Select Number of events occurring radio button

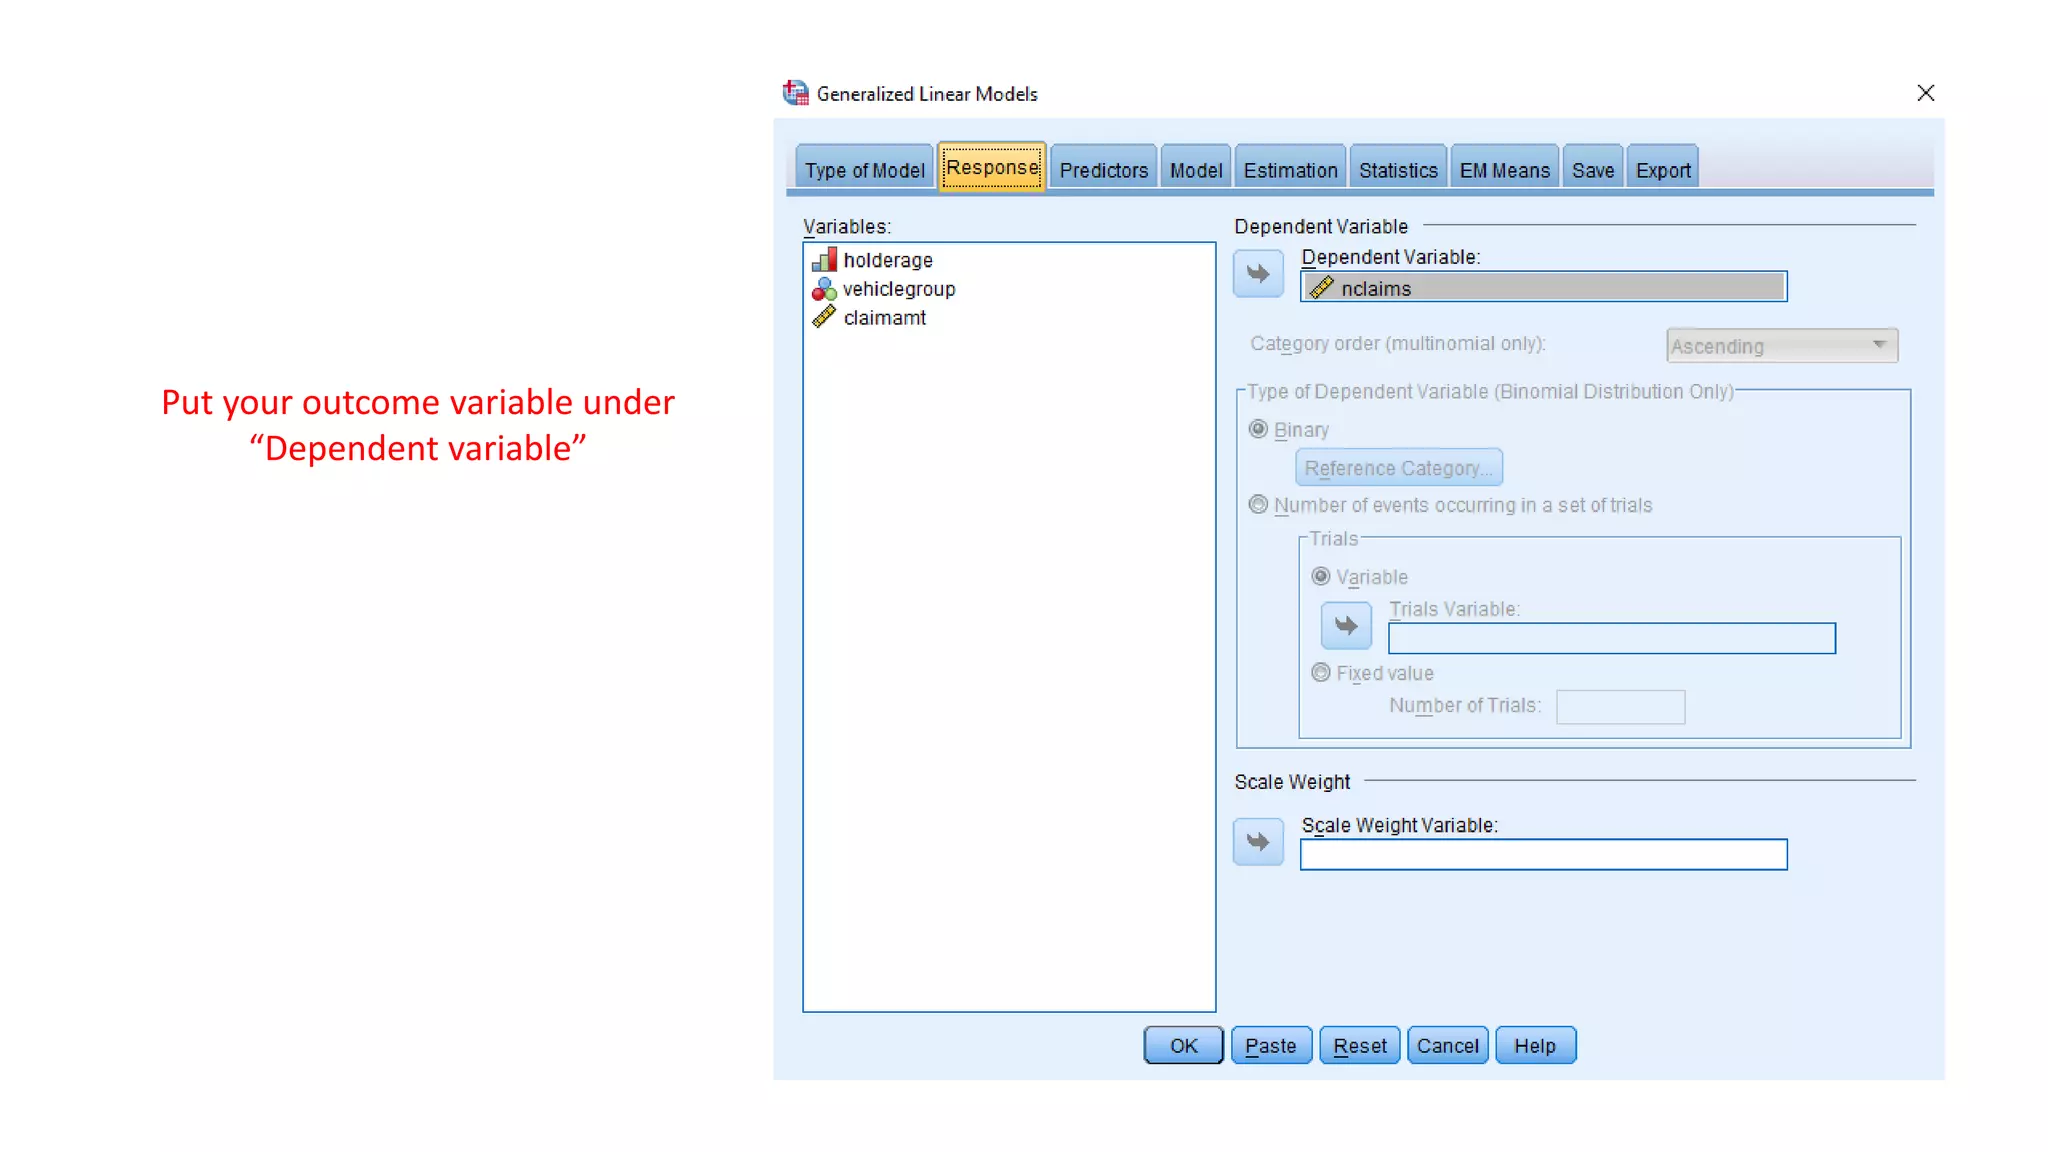click(x=1258, y=505)
